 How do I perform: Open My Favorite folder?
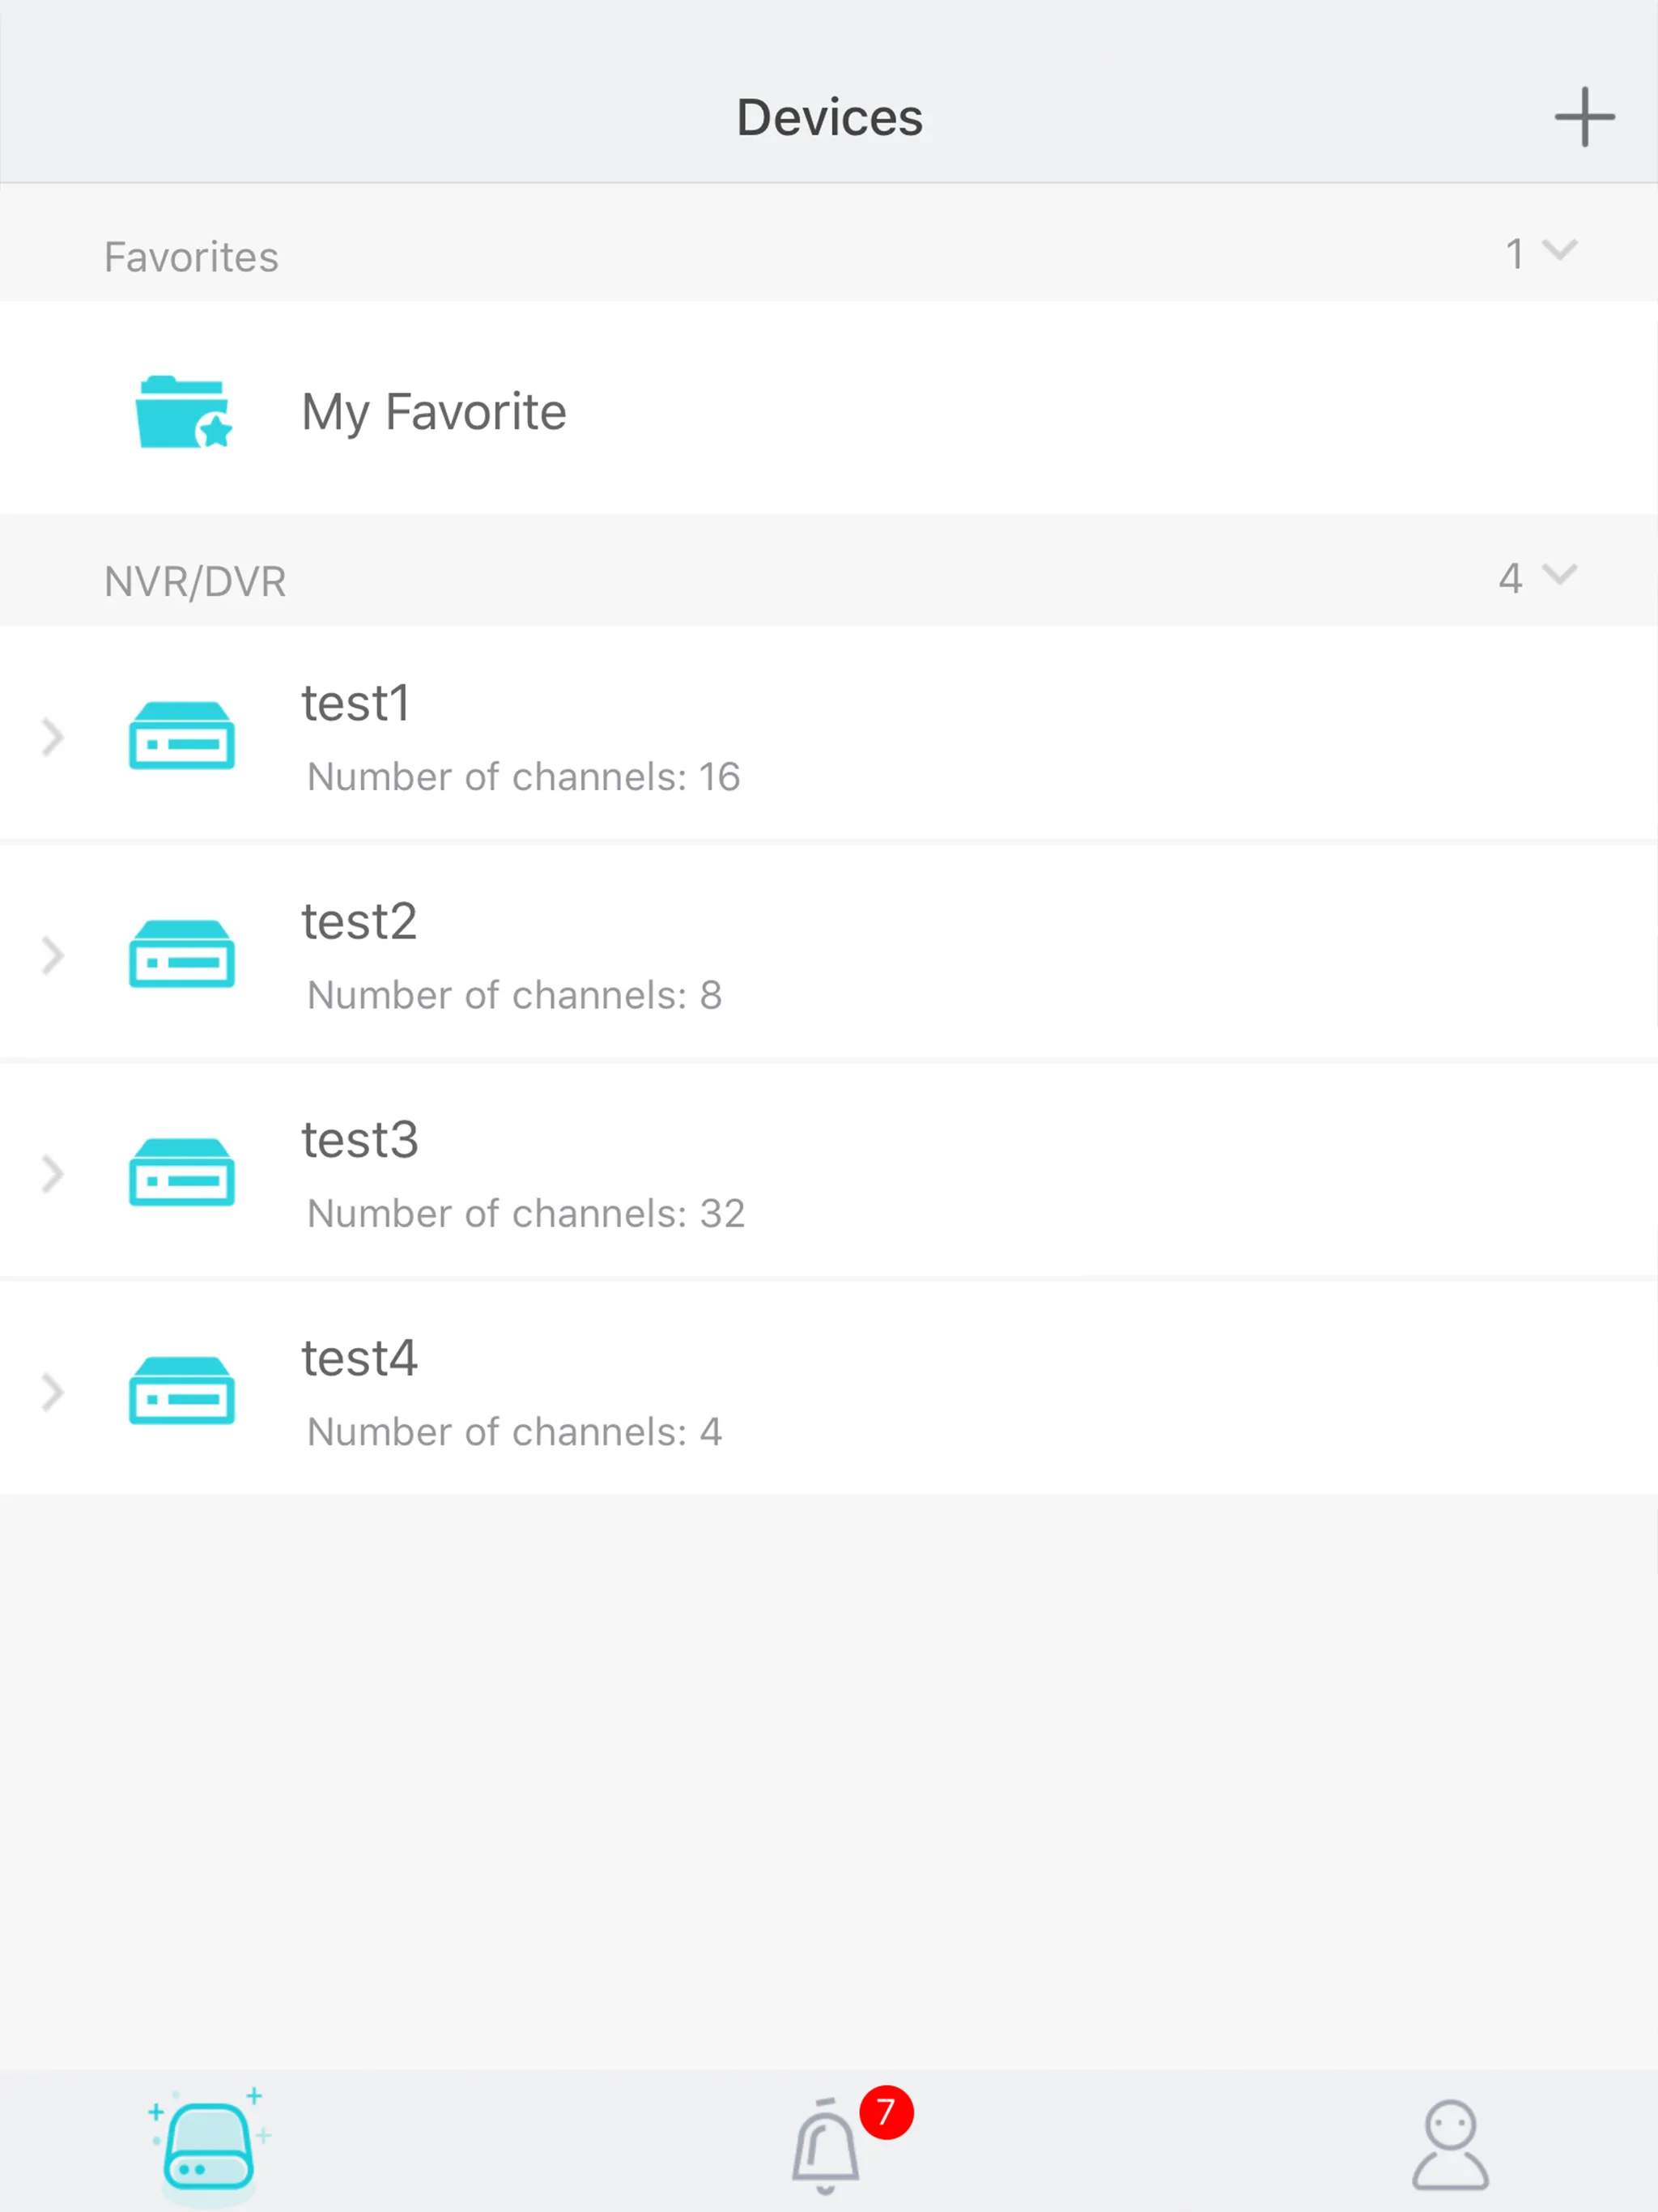pos(829,410)
